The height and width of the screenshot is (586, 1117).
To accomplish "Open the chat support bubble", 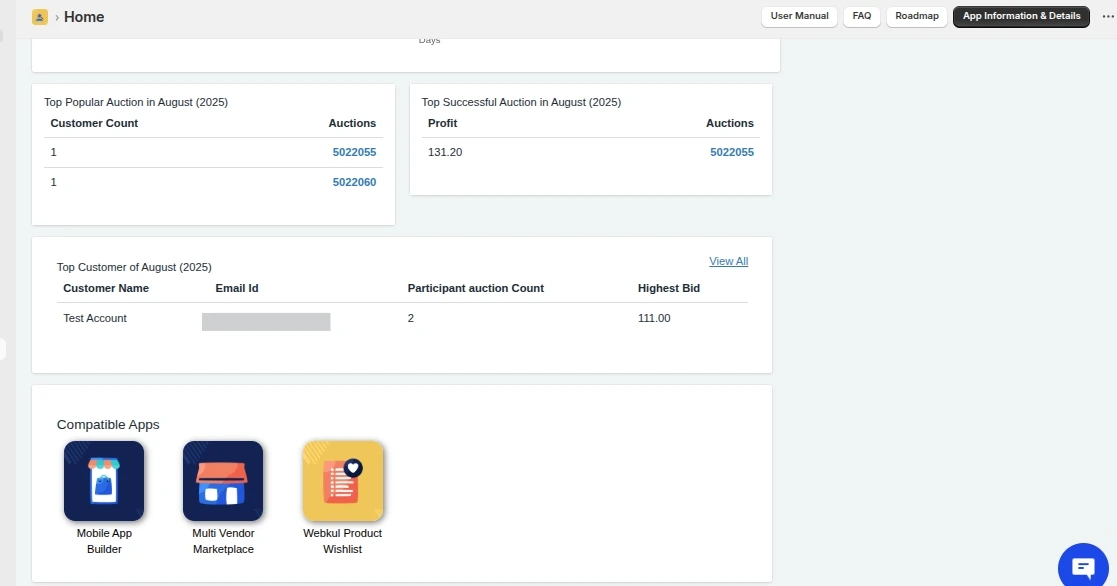I will (1083, 565).
